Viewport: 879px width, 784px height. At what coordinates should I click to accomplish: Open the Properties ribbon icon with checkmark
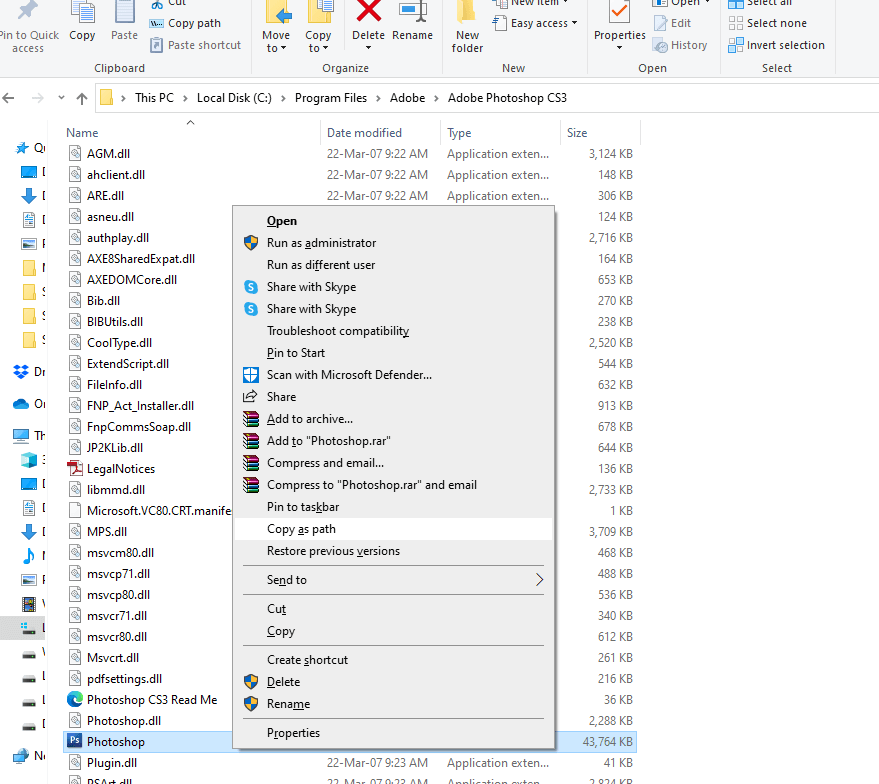pyautogui.click(x=620, y=14)
